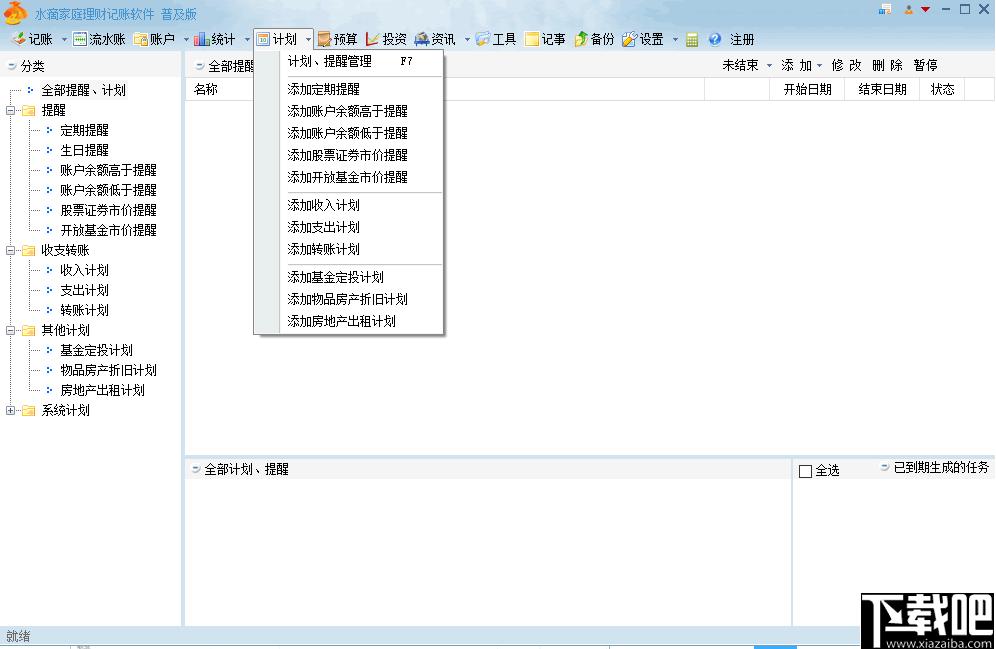Open the help question mark icon
This screenshot has width=996, height=649.
pyautogui.click(x=715, y=39)
